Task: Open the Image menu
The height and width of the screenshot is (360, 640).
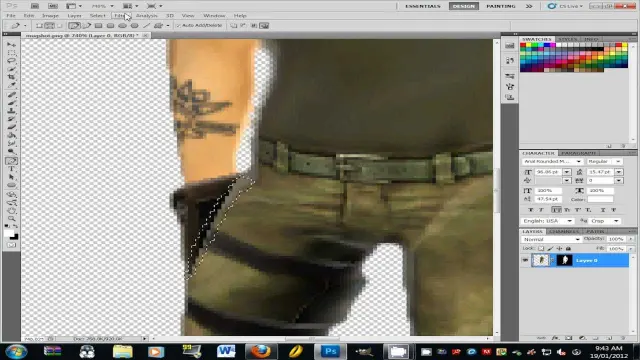Action: pyautogui.click(x=50, y=16)
